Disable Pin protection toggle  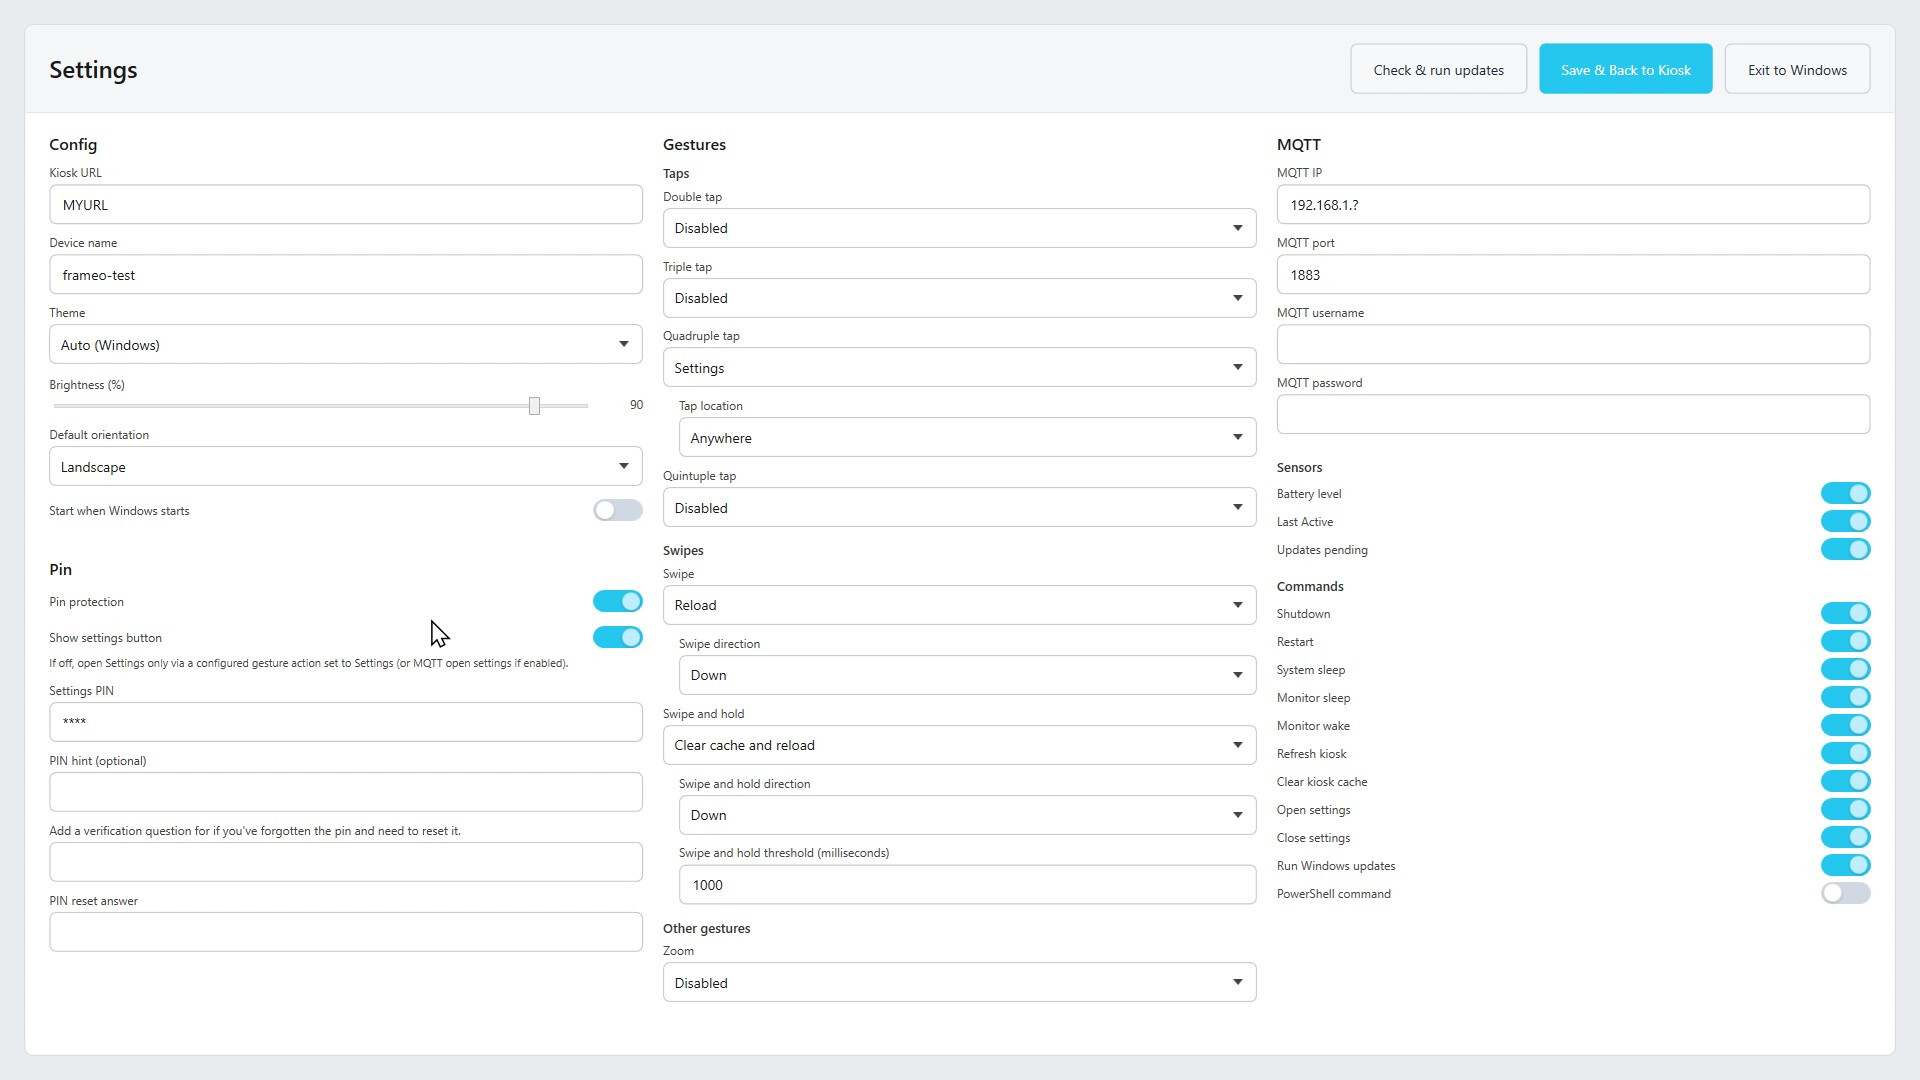[x=617, y=602]
